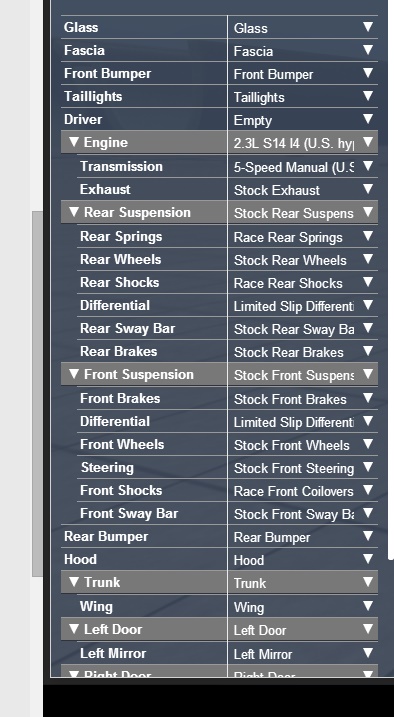The width and height of the screenshot is (394, 717).
Task: Open the Race Front Coilovers dropdown
Action: (x=303, y=491)
